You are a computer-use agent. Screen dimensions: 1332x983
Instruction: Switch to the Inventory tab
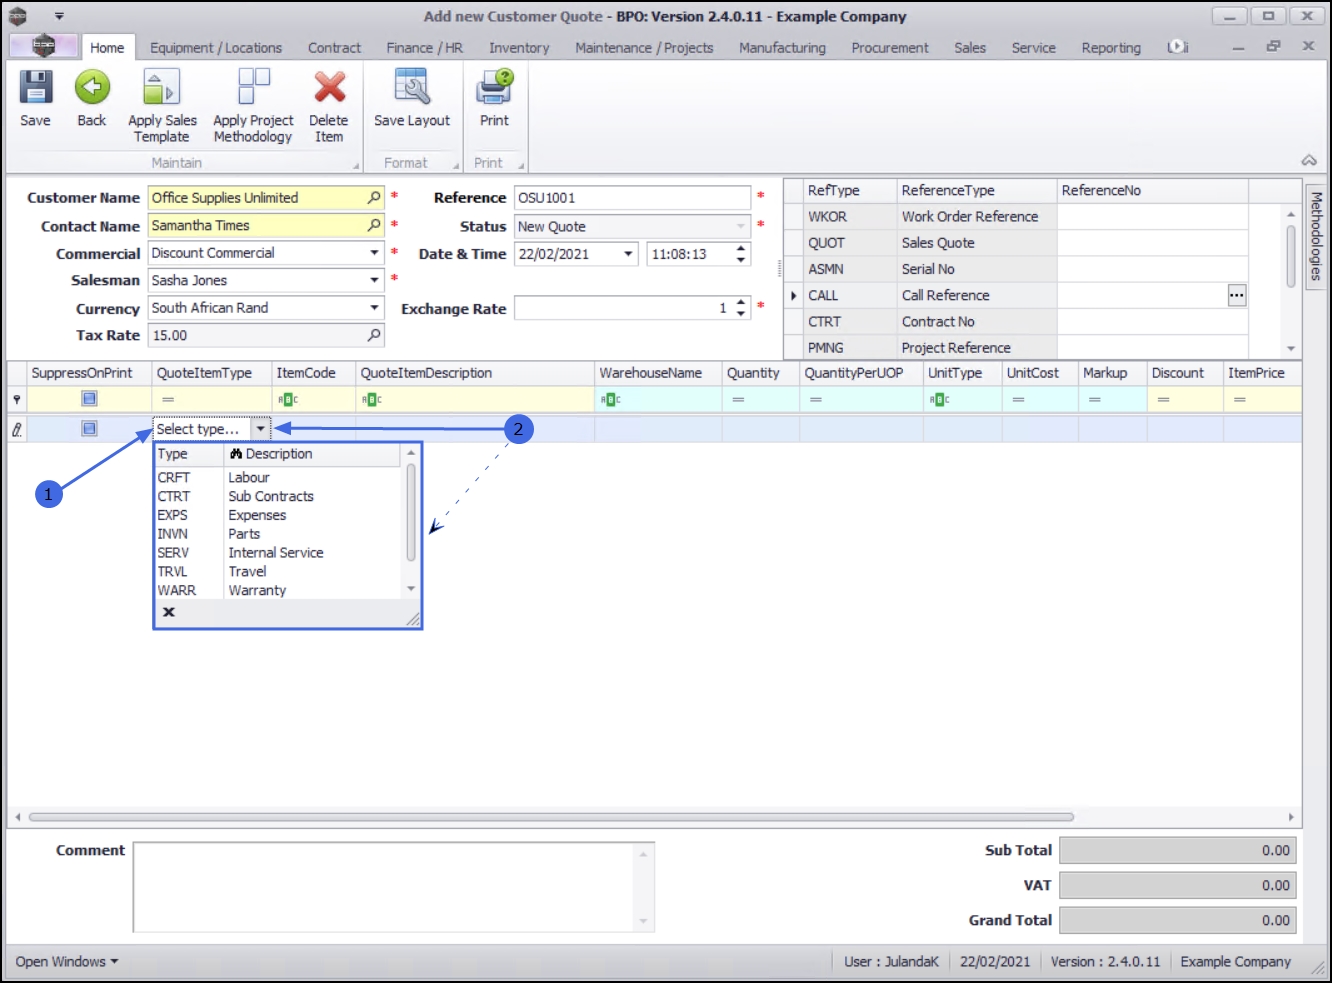(519, 47)
